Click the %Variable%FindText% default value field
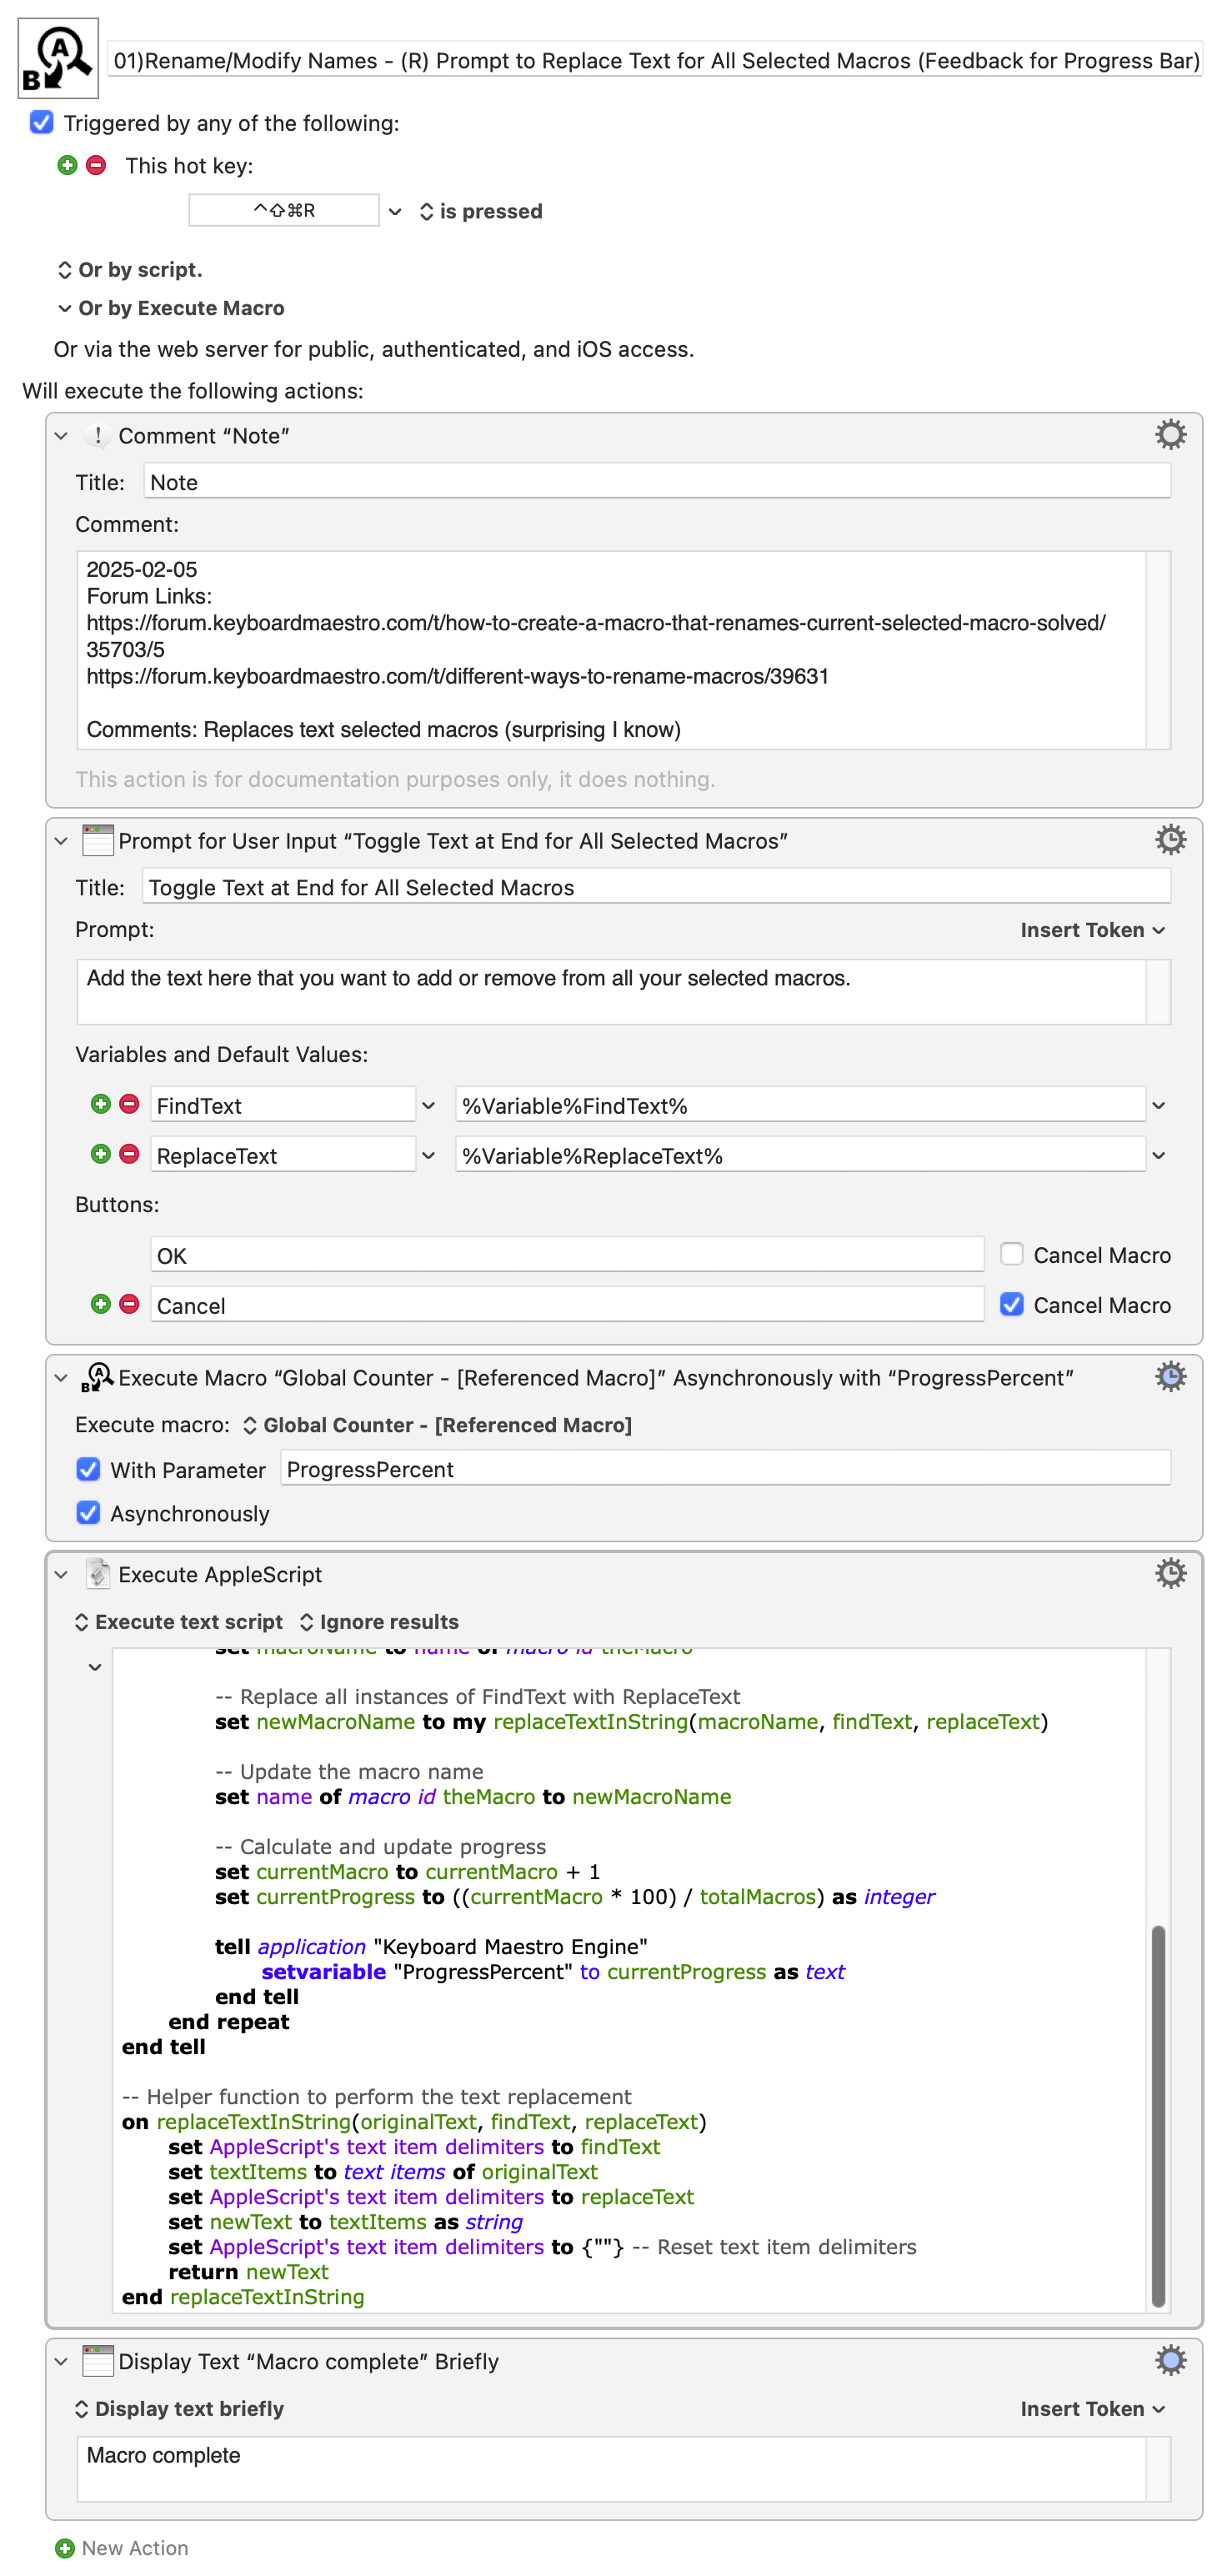This screenshot has width=1222, height=2576. tap(800, 1104)
